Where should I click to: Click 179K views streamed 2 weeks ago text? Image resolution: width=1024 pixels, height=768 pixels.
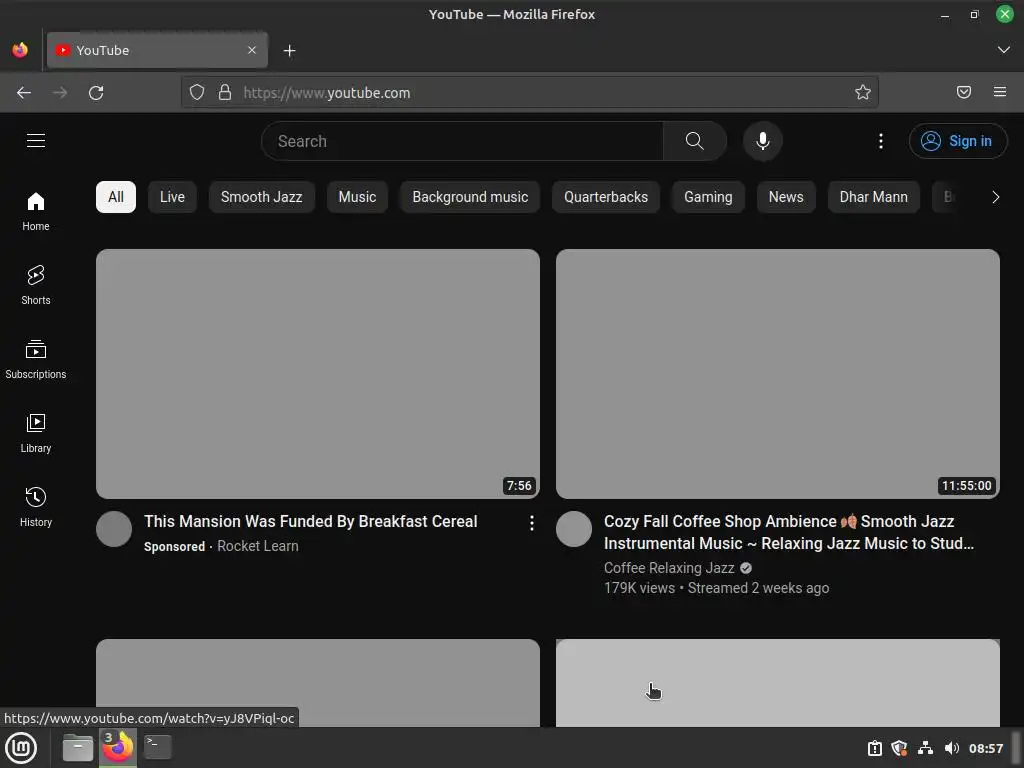coord(716,588)
